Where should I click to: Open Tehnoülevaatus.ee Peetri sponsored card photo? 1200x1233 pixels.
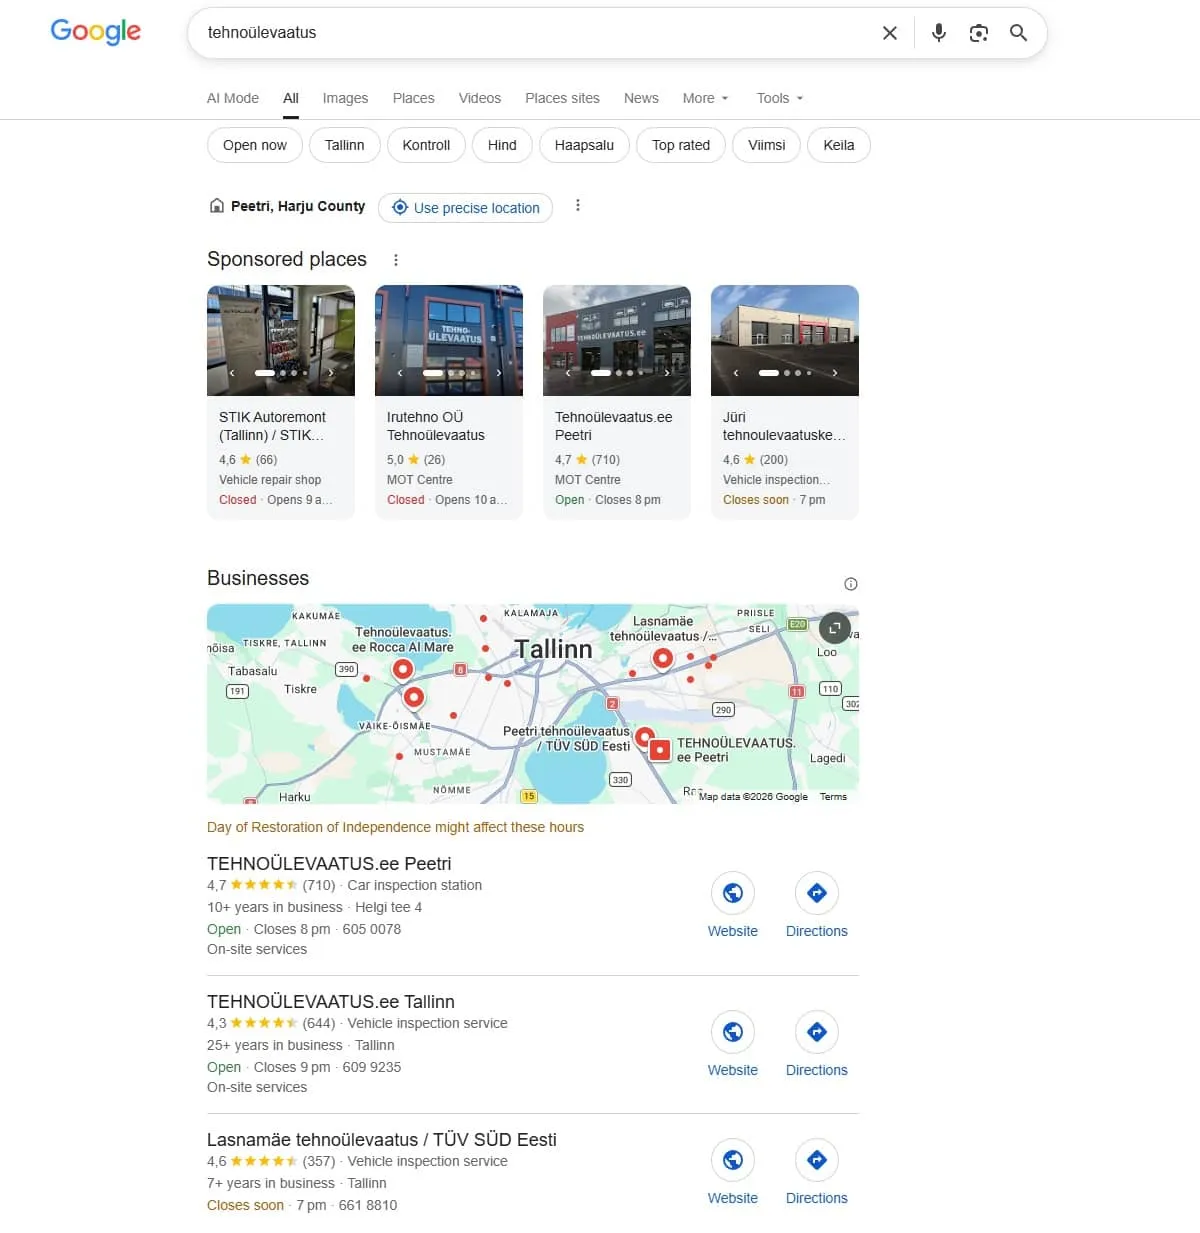click(617, 340)
